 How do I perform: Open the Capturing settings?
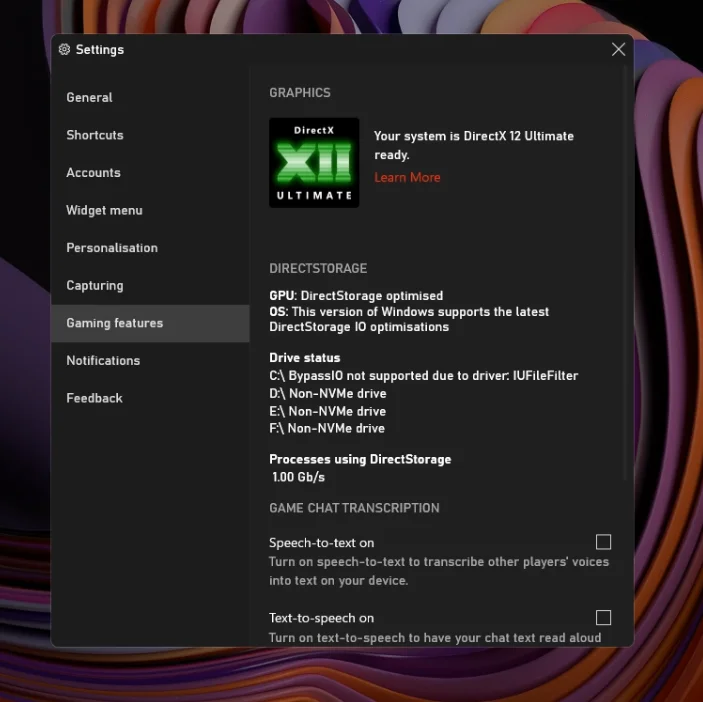(x=150, y=286)
